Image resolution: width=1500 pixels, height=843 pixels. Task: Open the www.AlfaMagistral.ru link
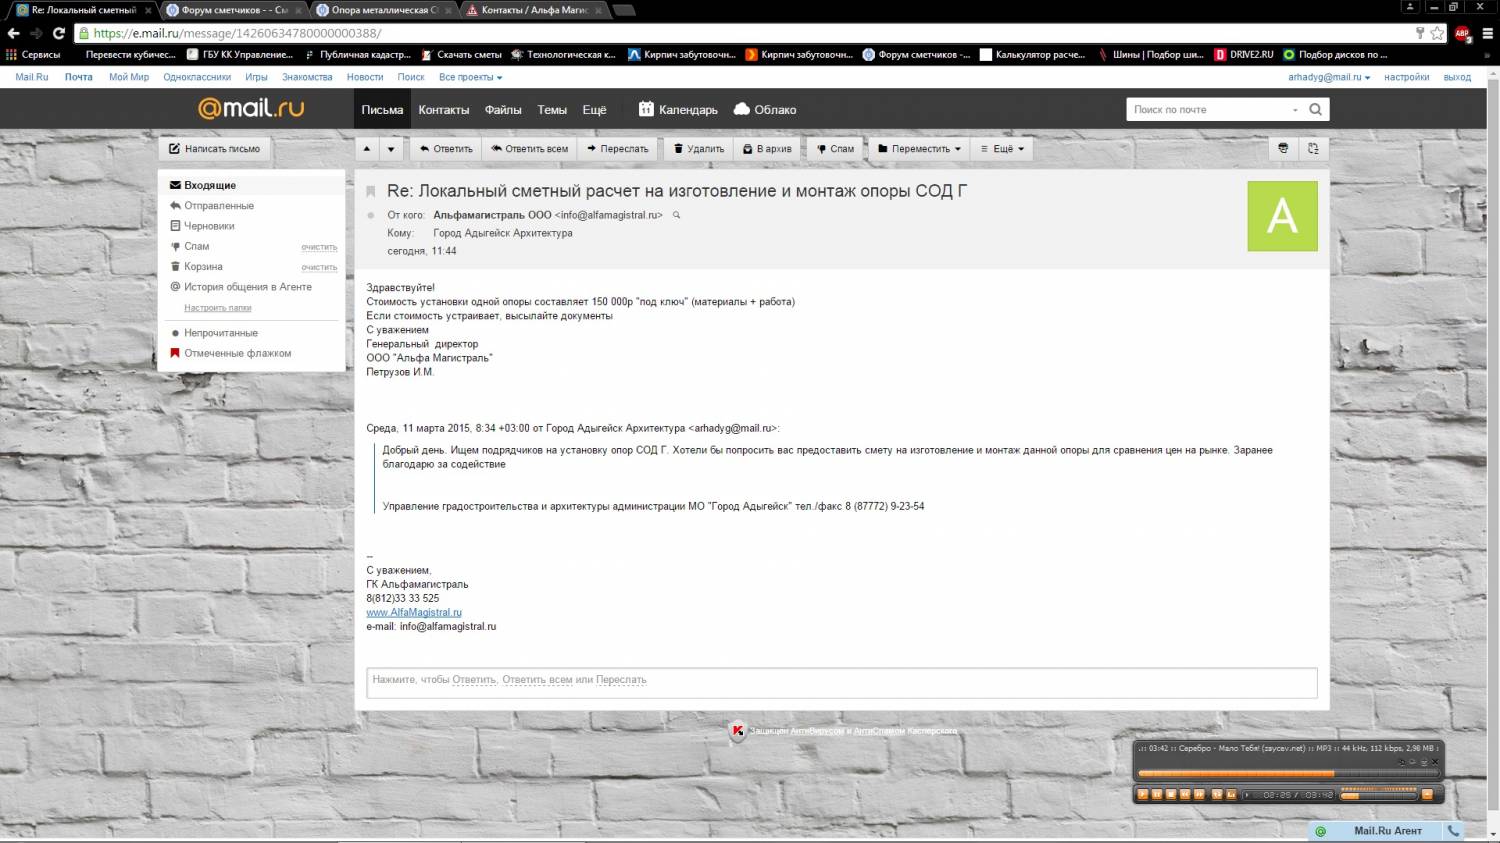414,612
